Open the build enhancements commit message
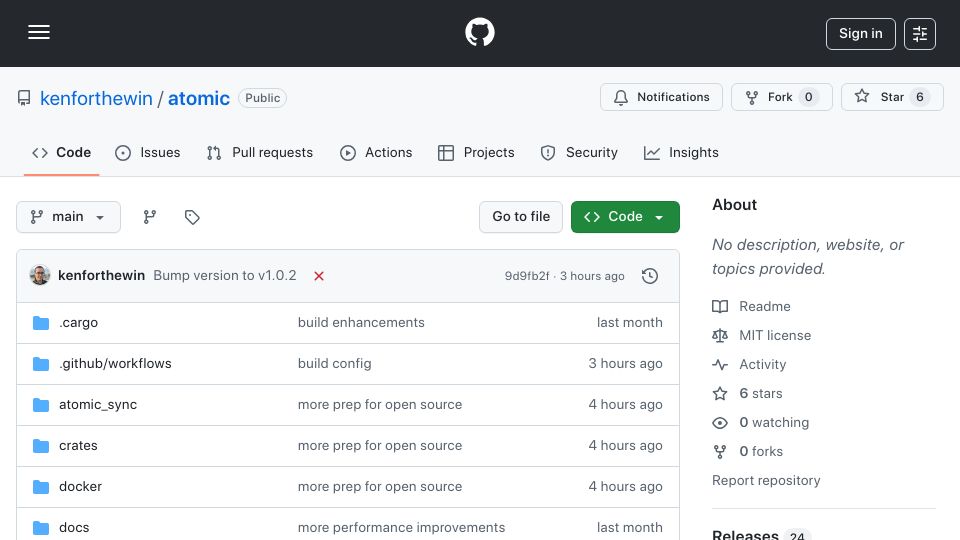 pos(361,323)
